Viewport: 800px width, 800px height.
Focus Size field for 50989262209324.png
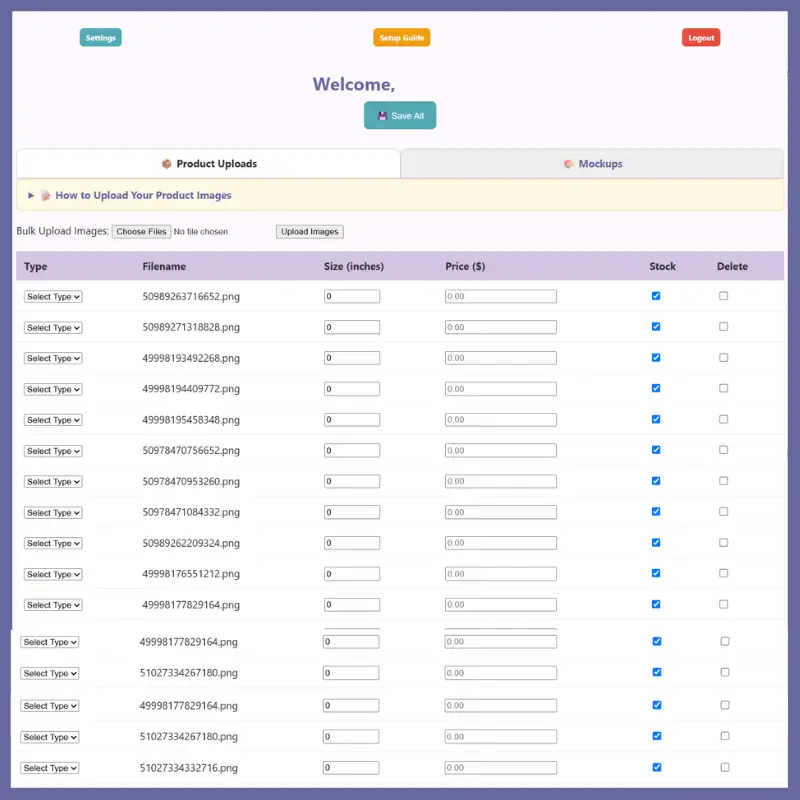click(352, 543)
